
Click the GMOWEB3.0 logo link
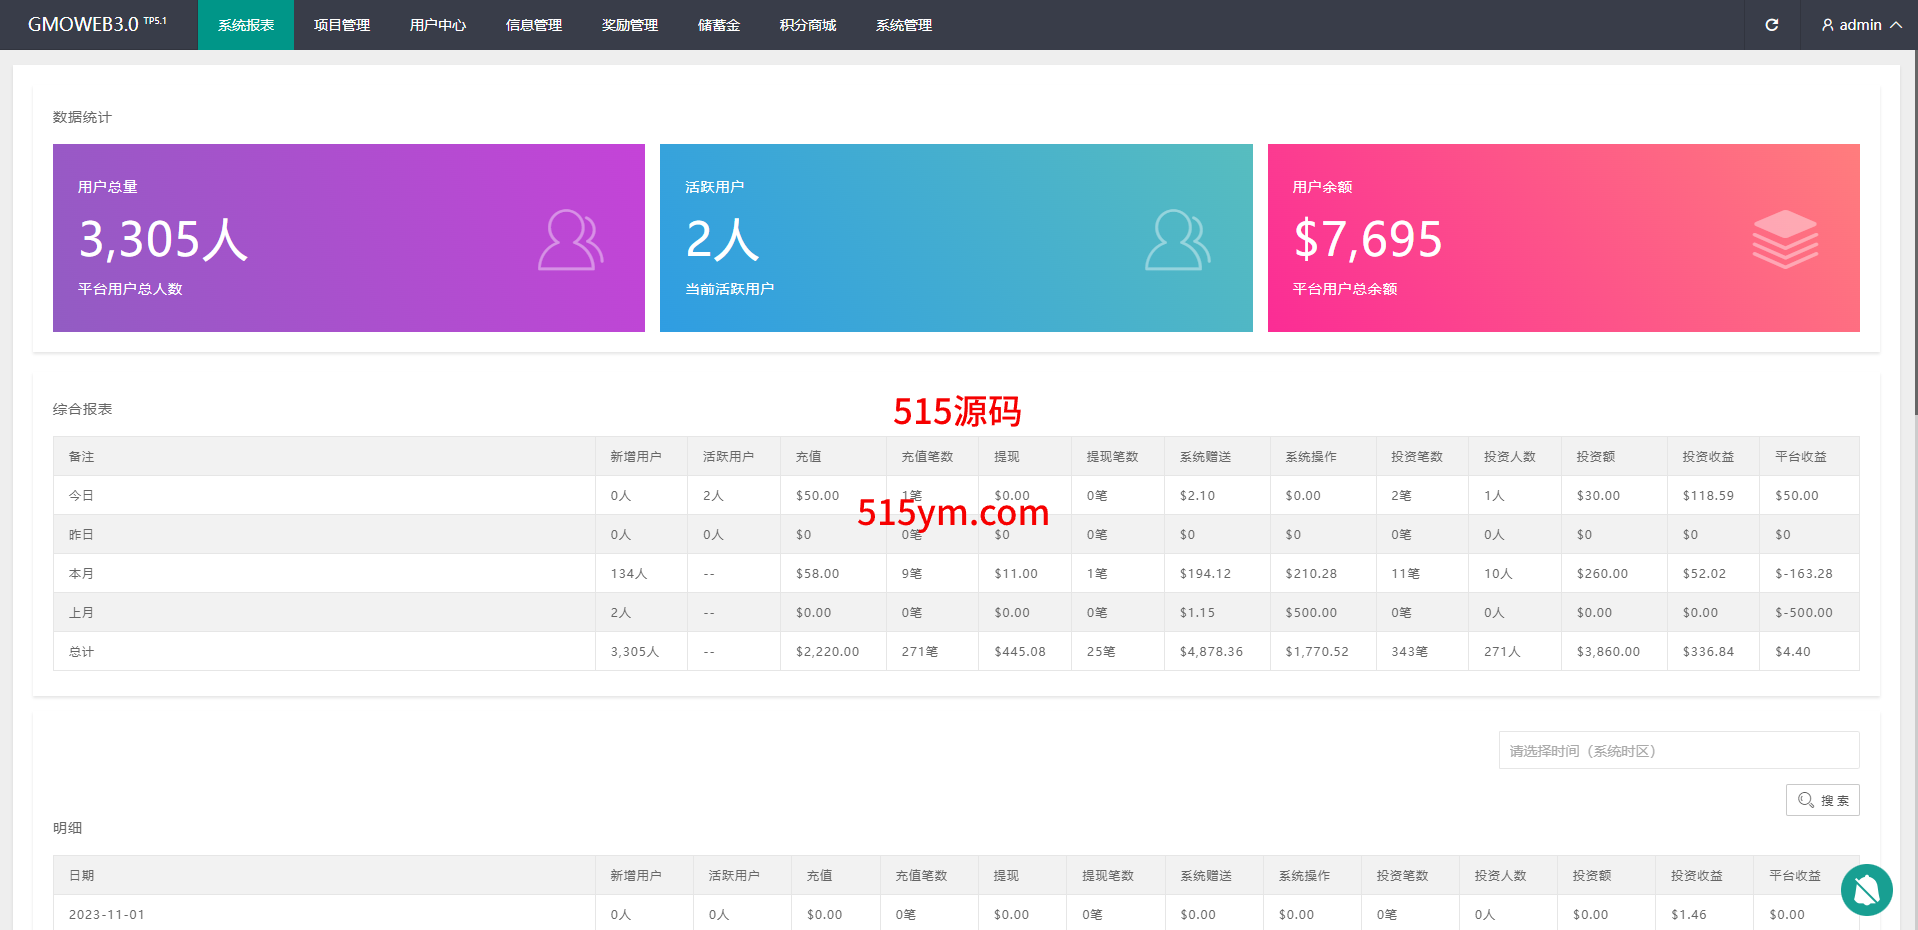pos(97,25)
